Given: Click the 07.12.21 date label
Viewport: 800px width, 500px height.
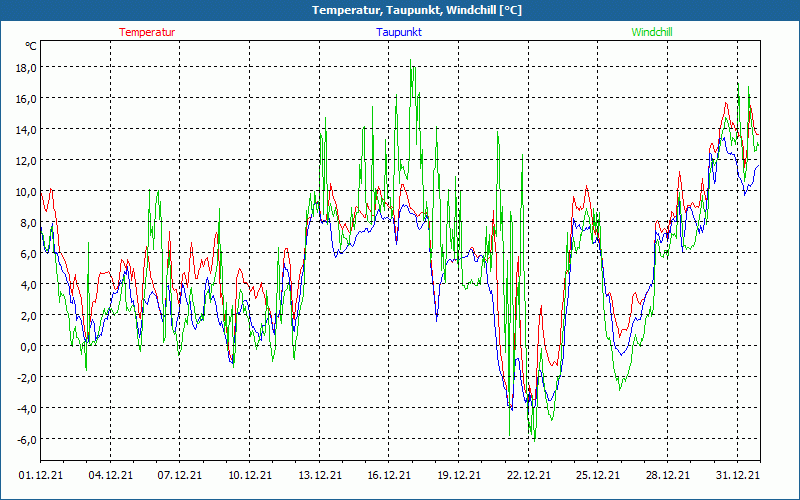Looking at the screenshot, I should point(180,475).
